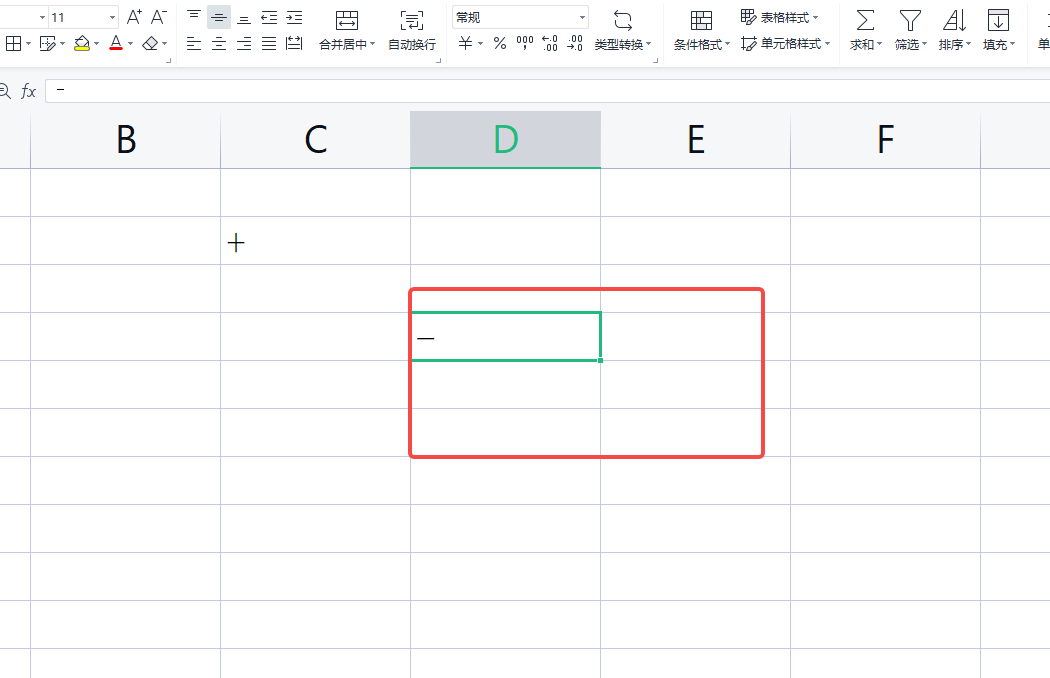This screenshot has width=1050, height=678.
Task: Open the 表格样式 menu
Action: [780, 17]
